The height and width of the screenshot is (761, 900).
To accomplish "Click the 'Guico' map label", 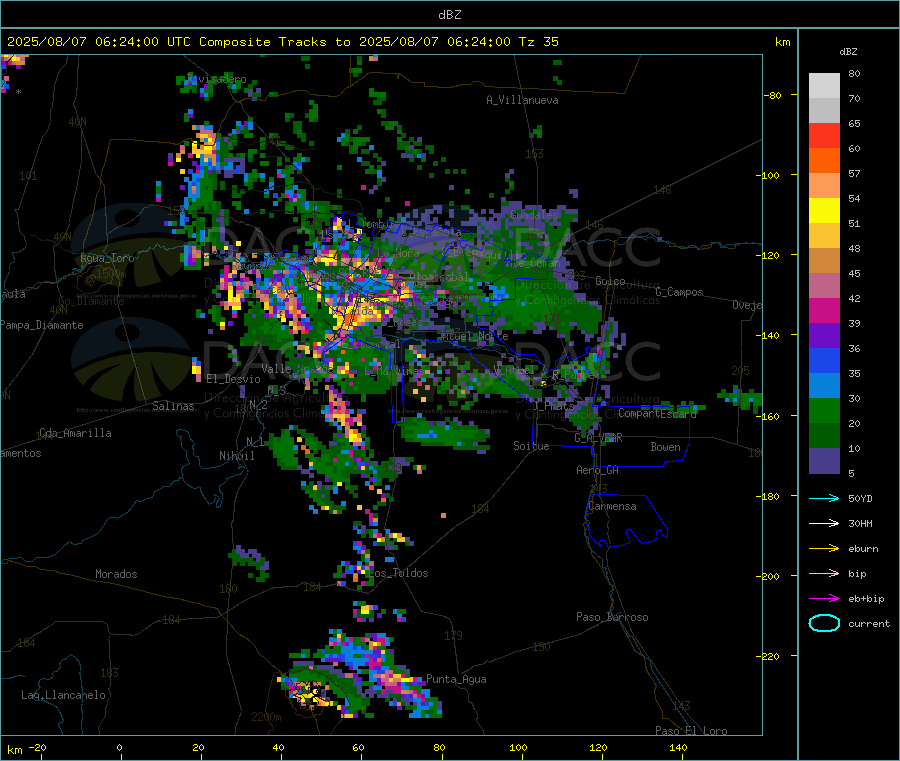I will click(x=610, y=281).
